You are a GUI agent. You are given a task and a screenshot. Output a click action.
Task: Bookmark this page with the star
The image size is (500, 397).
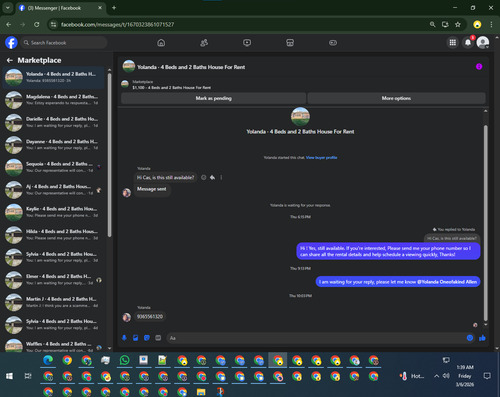(x=458, y=24)
